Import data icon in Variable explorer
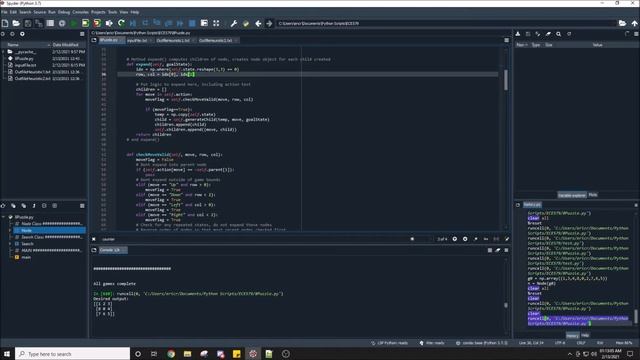This screenshot has height=360, width=640. tap(518, 34)
